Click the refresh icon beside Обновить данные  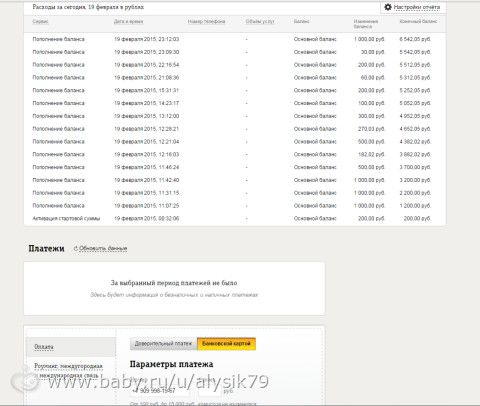[76, 248]
